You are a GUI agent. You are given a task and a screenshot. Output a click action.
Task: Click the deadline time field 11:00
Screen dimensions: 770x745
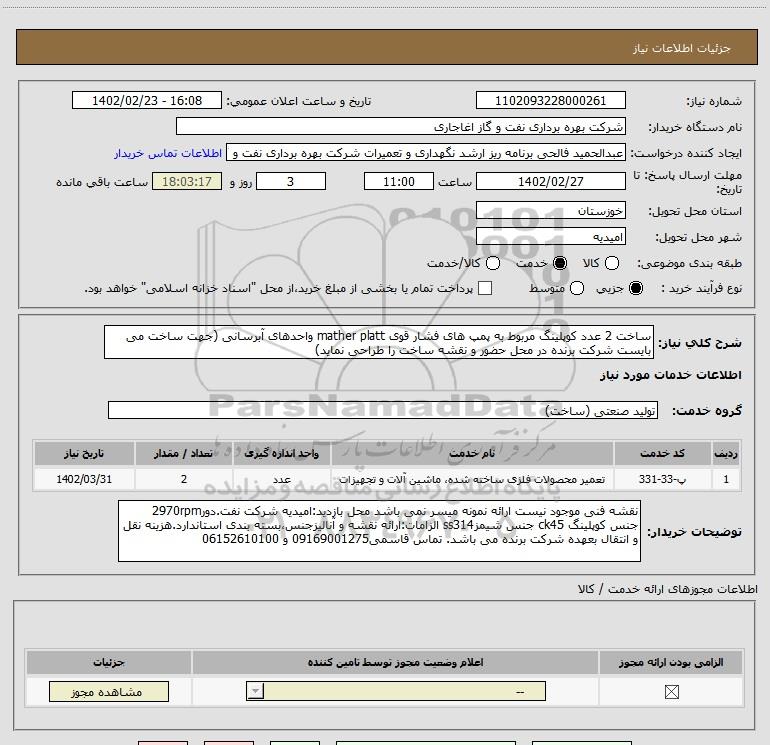tap(399, 182)
